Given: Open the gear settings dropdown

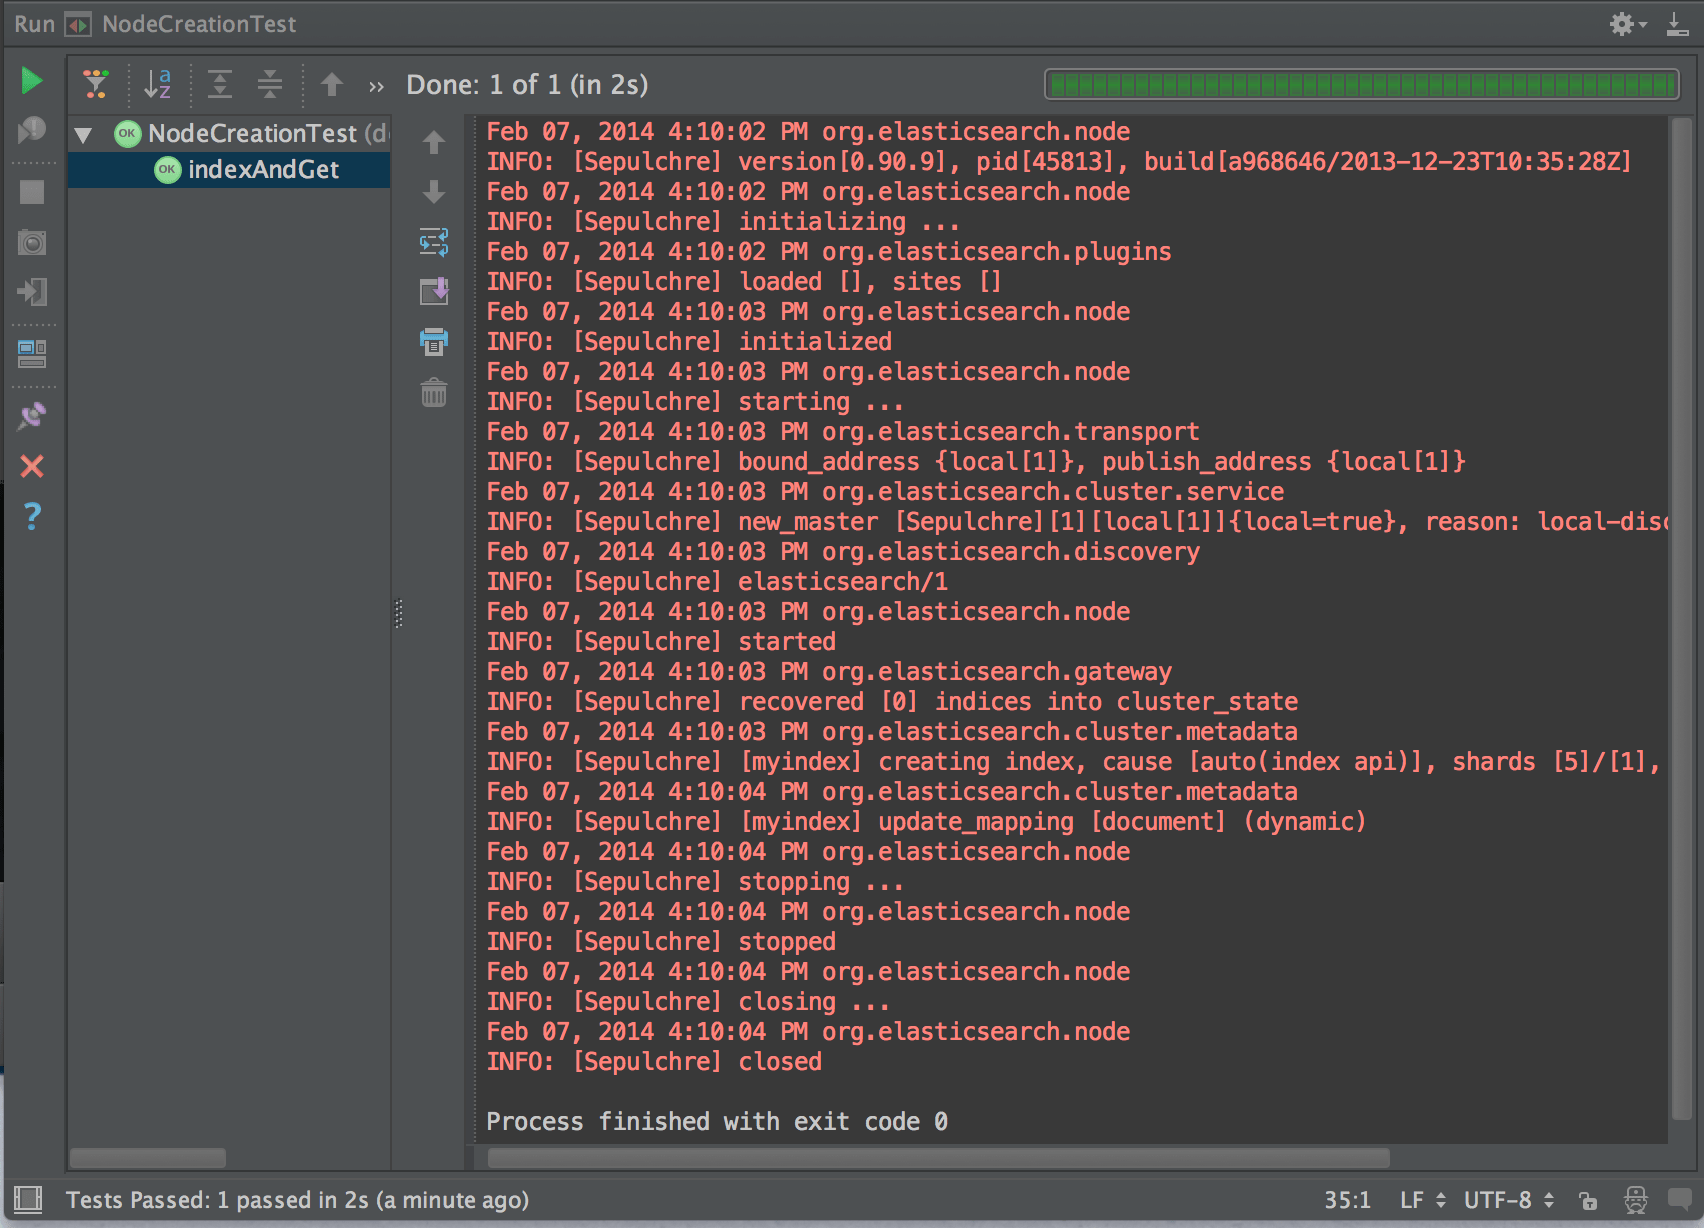Looking at the screenshot, I should (x=1627, y=24).
